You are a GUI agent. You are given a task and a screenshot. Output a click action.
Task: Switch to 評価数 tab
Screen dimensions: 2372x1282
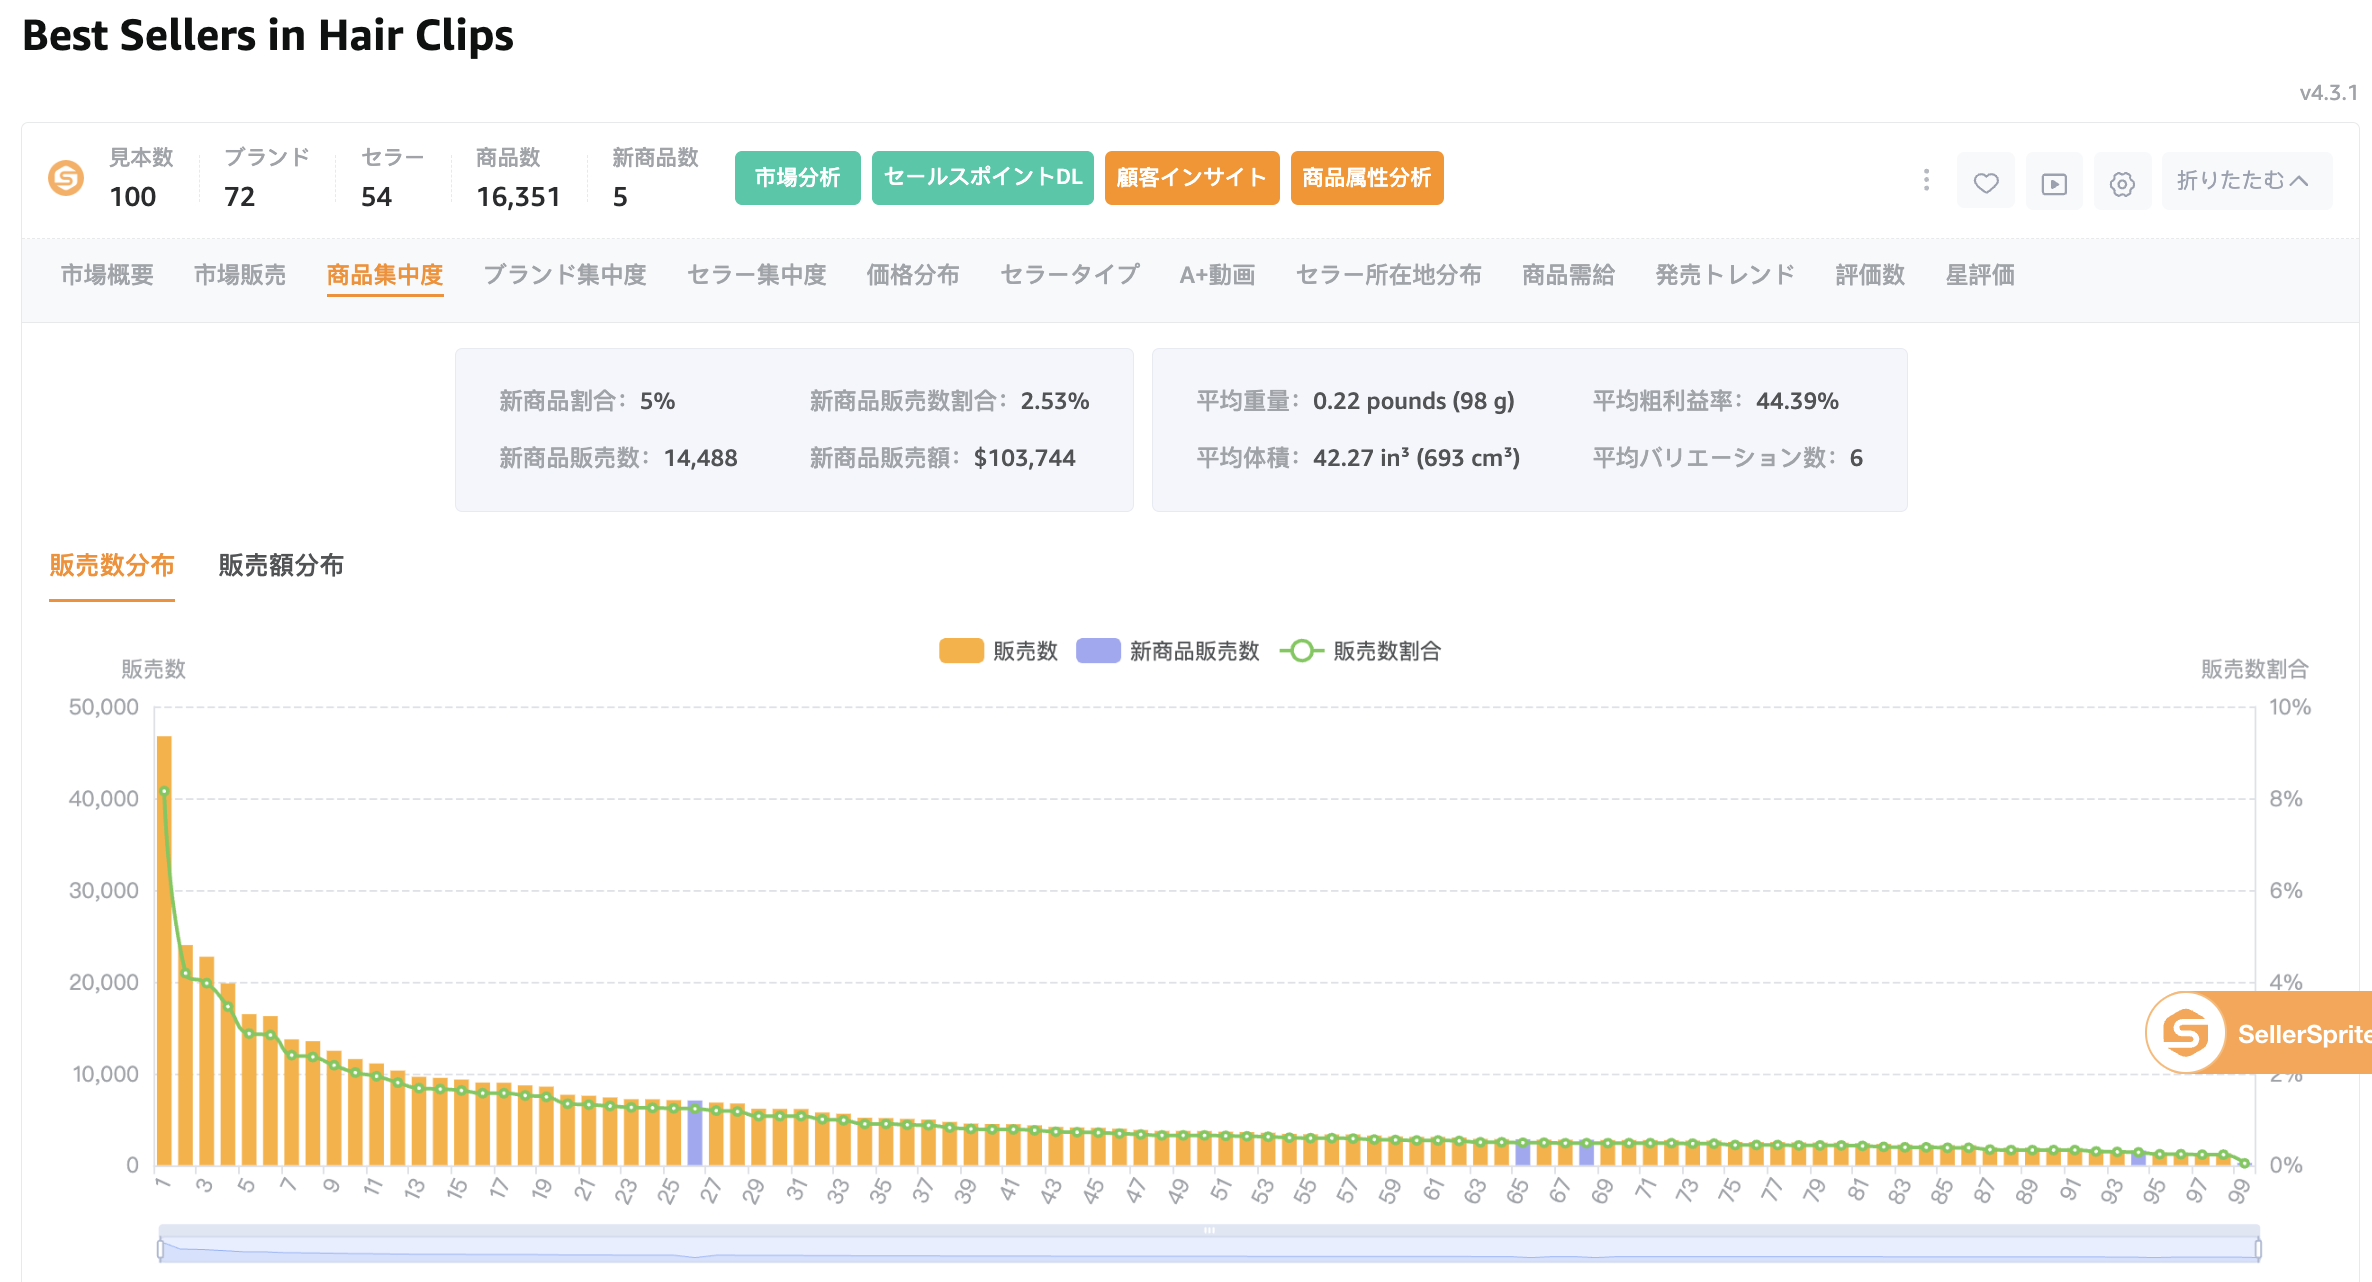[x=1870, y=275]
